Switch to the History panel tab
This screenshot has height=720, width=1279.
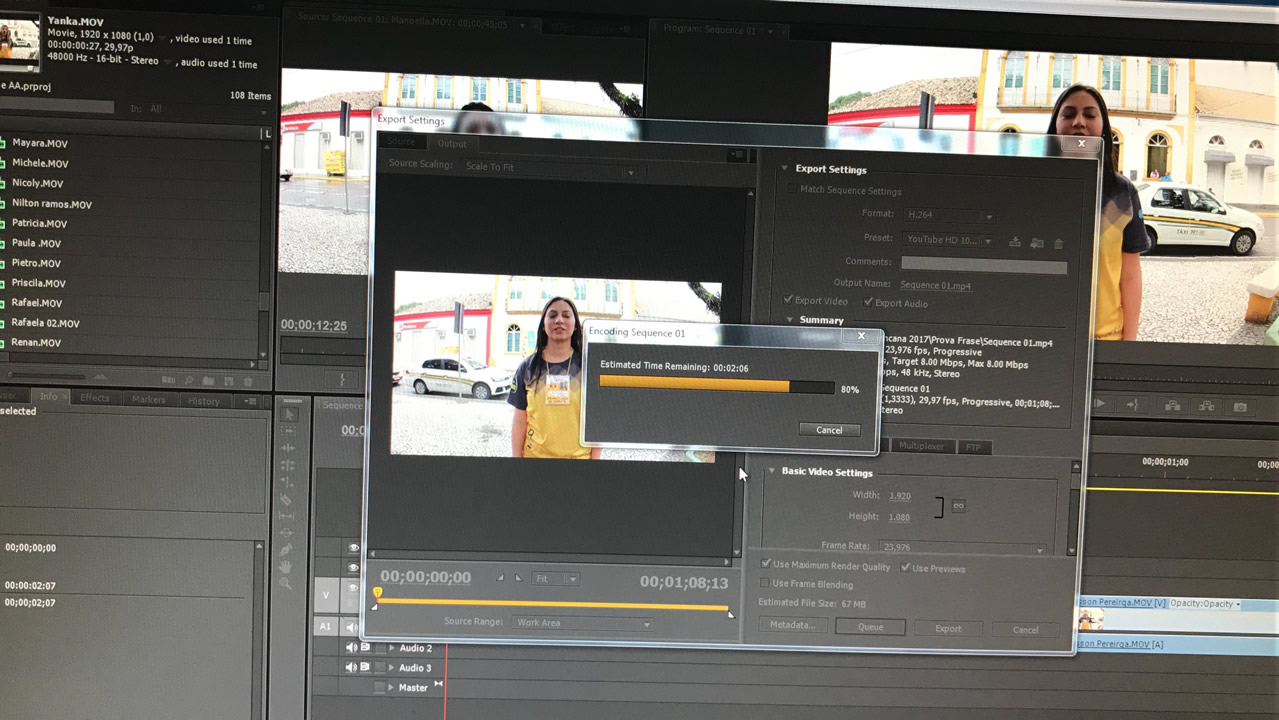coord(204,401)
